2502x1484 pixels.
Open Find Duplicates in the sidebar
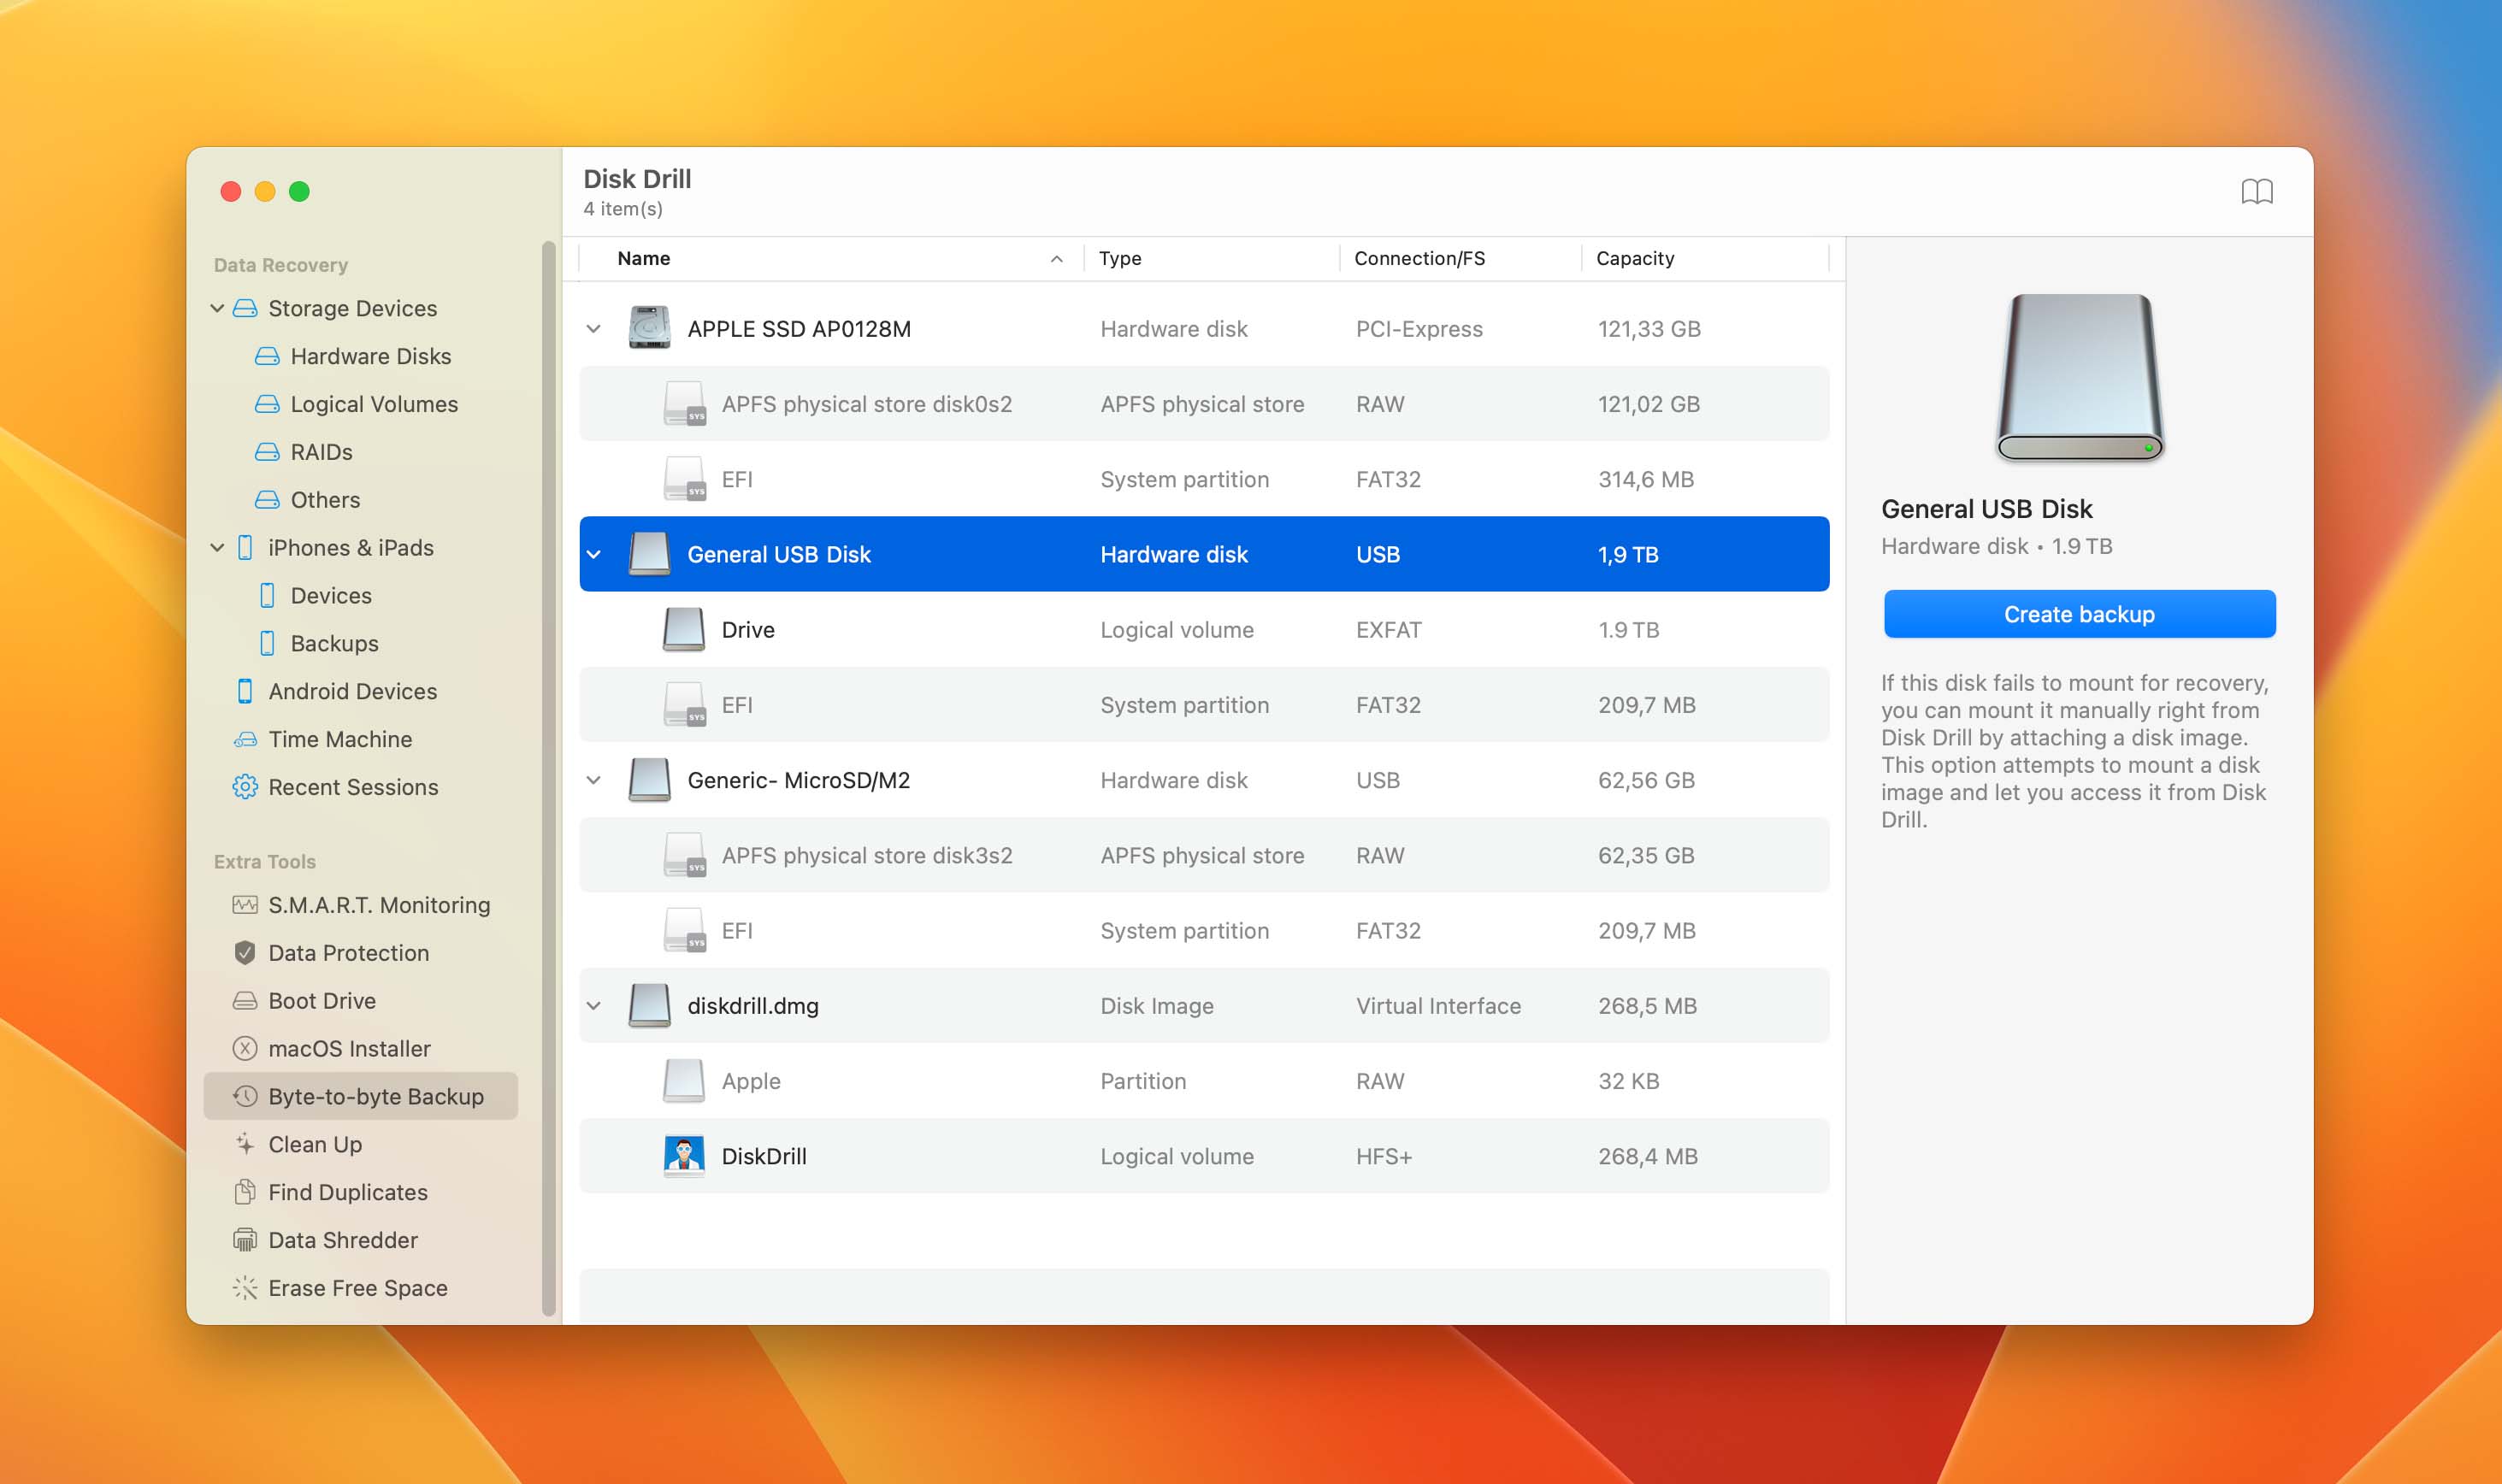pos(347,1192)
